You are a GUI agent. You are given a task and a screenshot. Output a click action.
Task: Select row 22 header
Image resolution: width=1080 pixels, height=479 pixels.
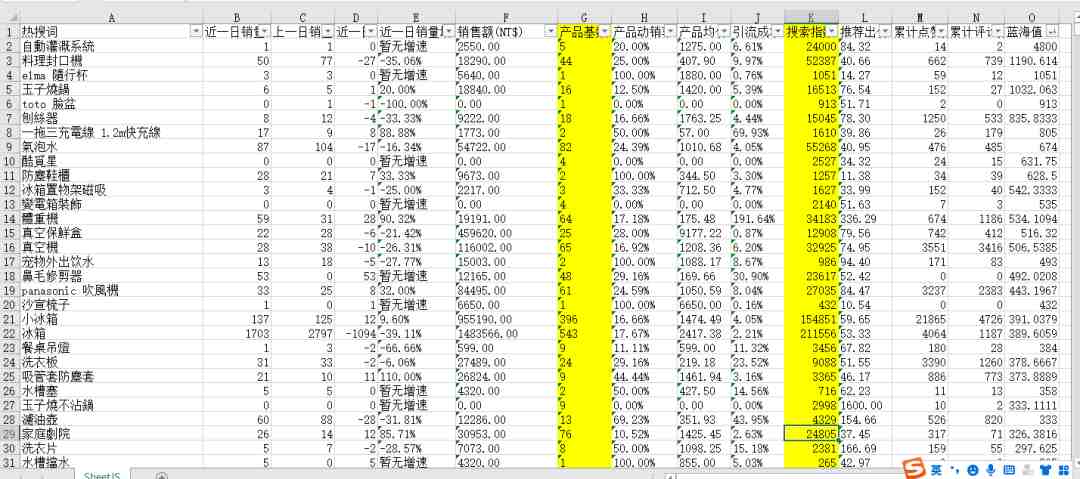(10, 332)
